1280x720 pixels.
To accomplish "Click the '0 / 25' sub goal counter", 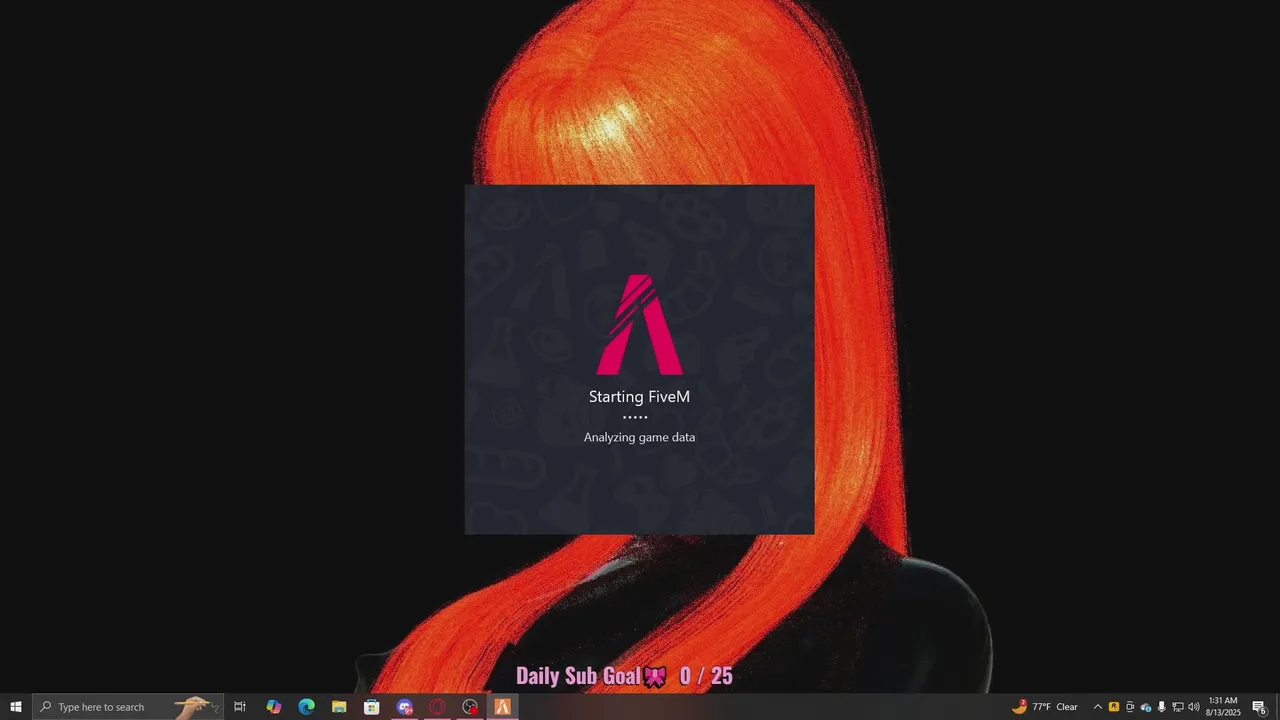I will pos(706,676).
